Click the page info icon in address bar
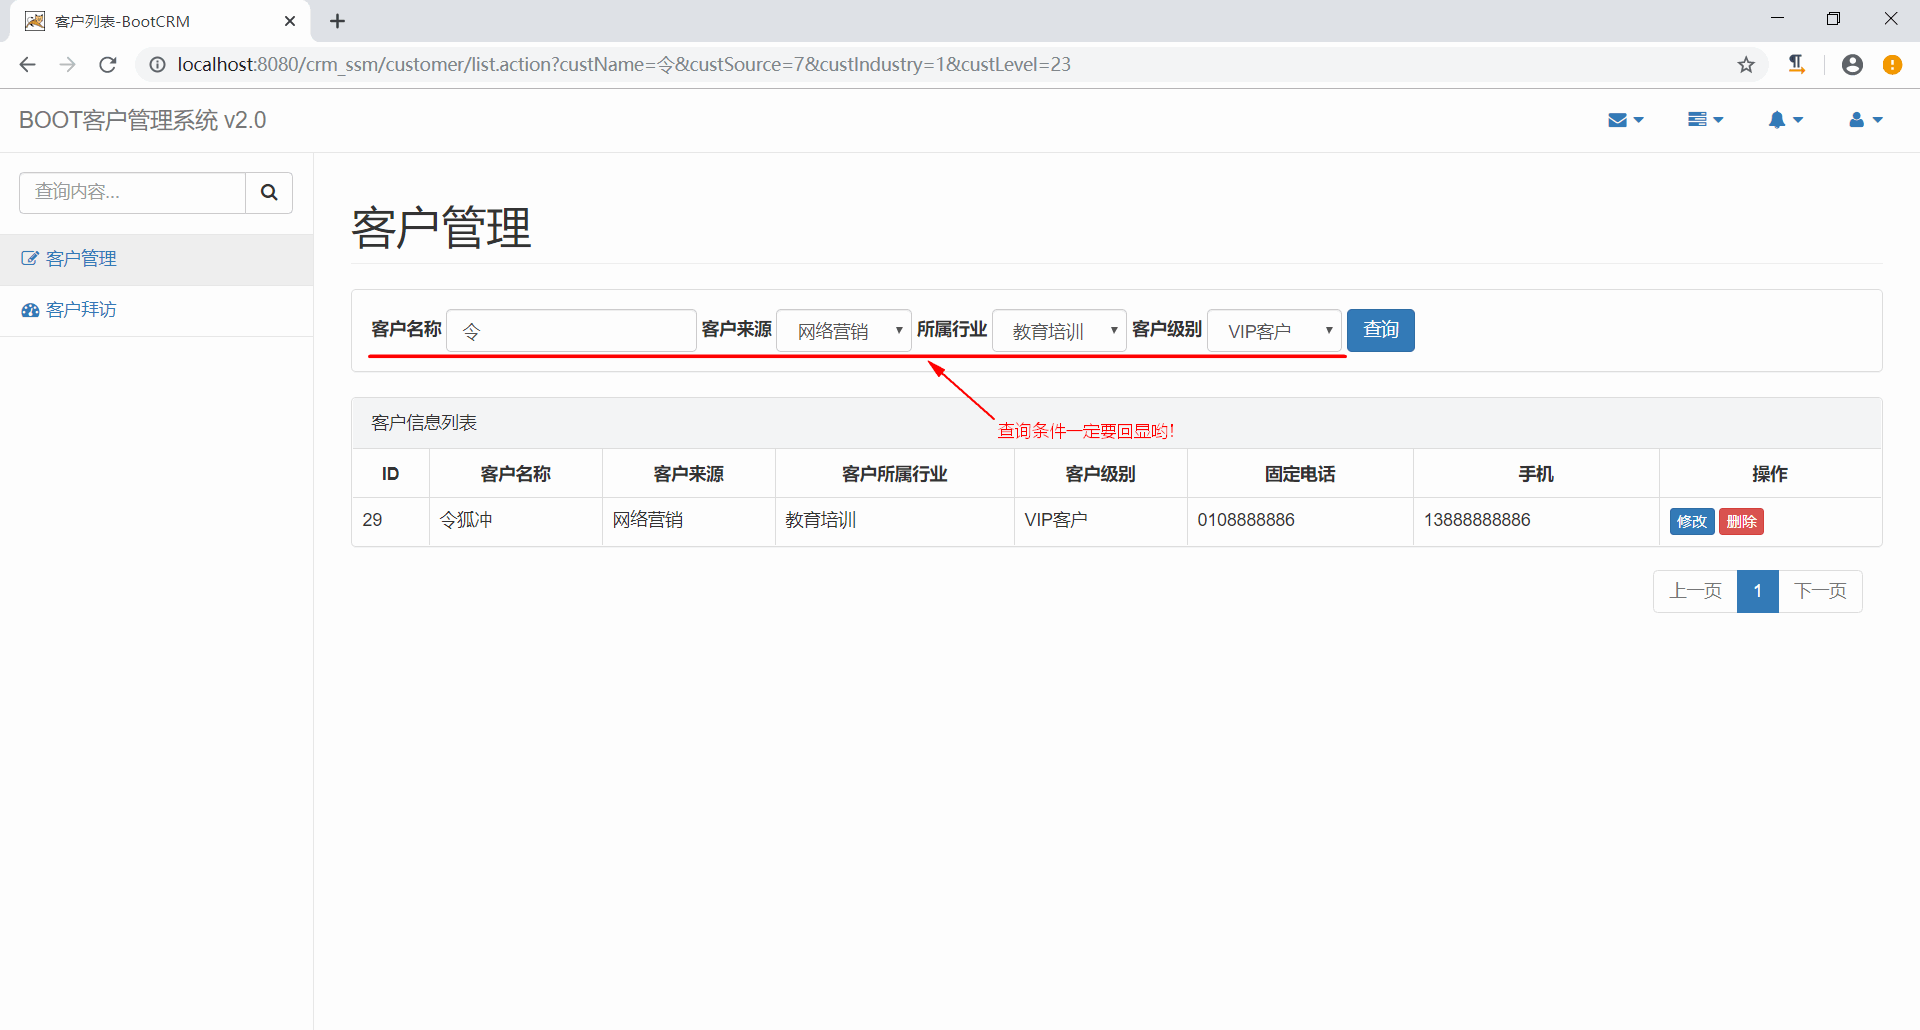 point(157,64)
